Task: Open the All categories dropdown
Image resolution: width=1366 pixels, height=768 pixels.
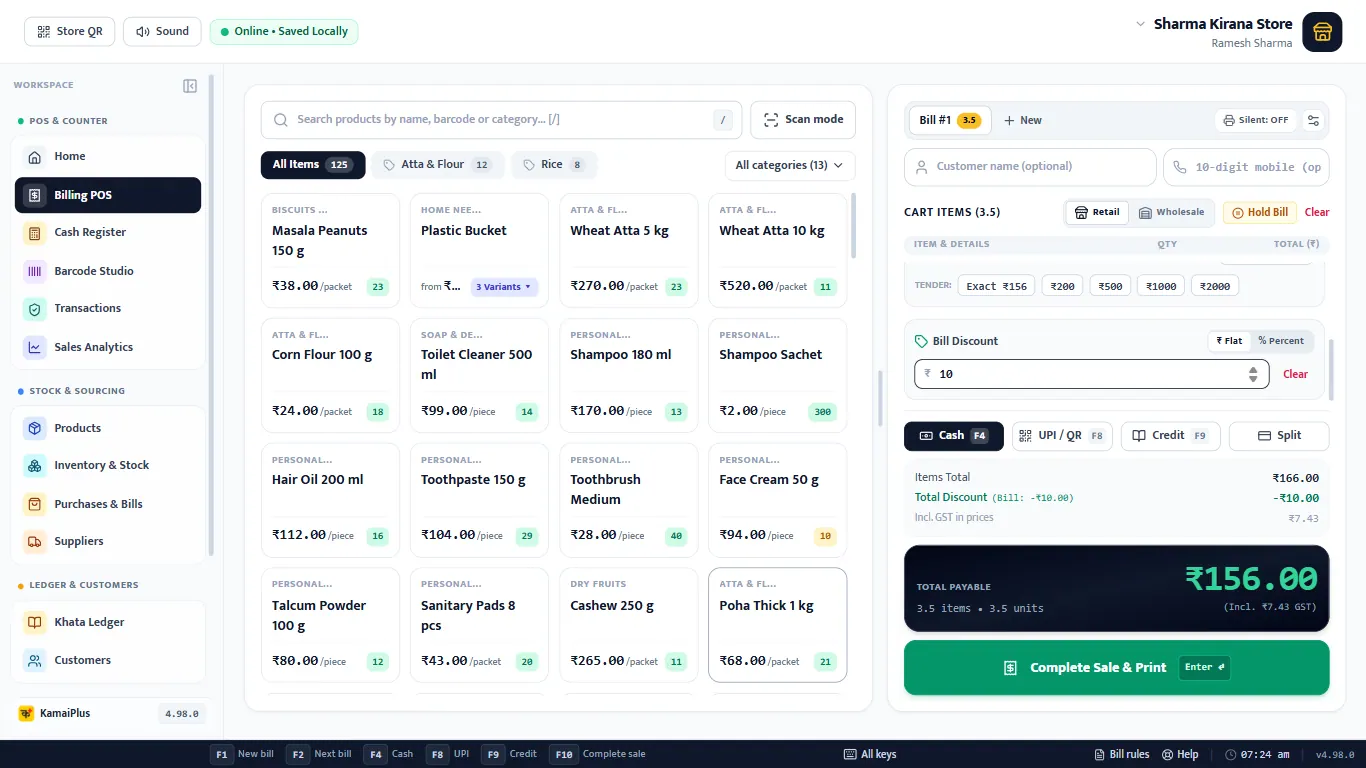Action: click(x=789, y=165)
